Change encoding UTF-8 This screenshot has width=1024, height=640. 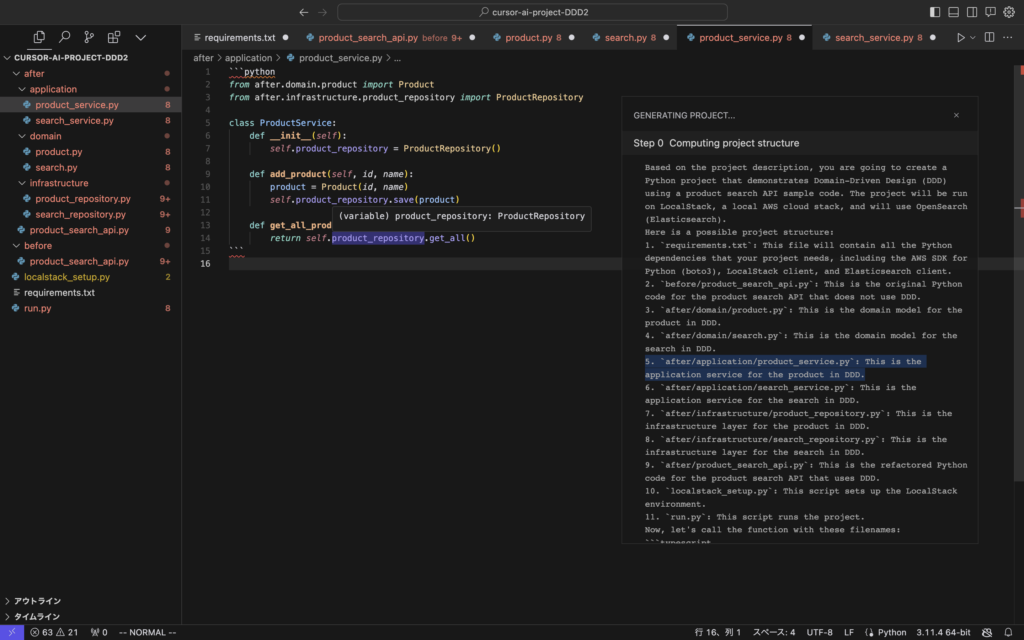coord(820,632)
